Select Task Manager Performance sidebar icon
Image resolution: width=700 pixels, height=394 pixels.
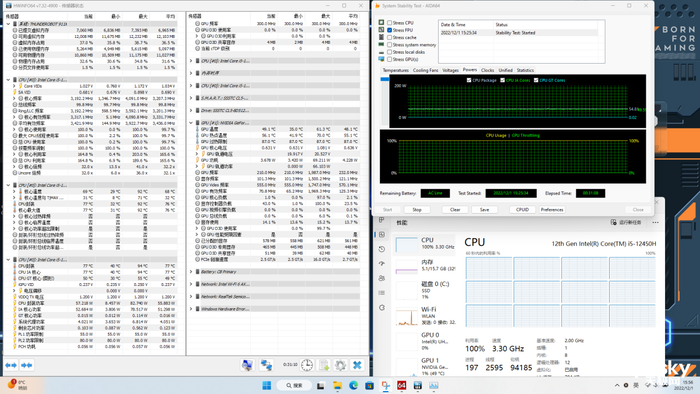(382, 234)
